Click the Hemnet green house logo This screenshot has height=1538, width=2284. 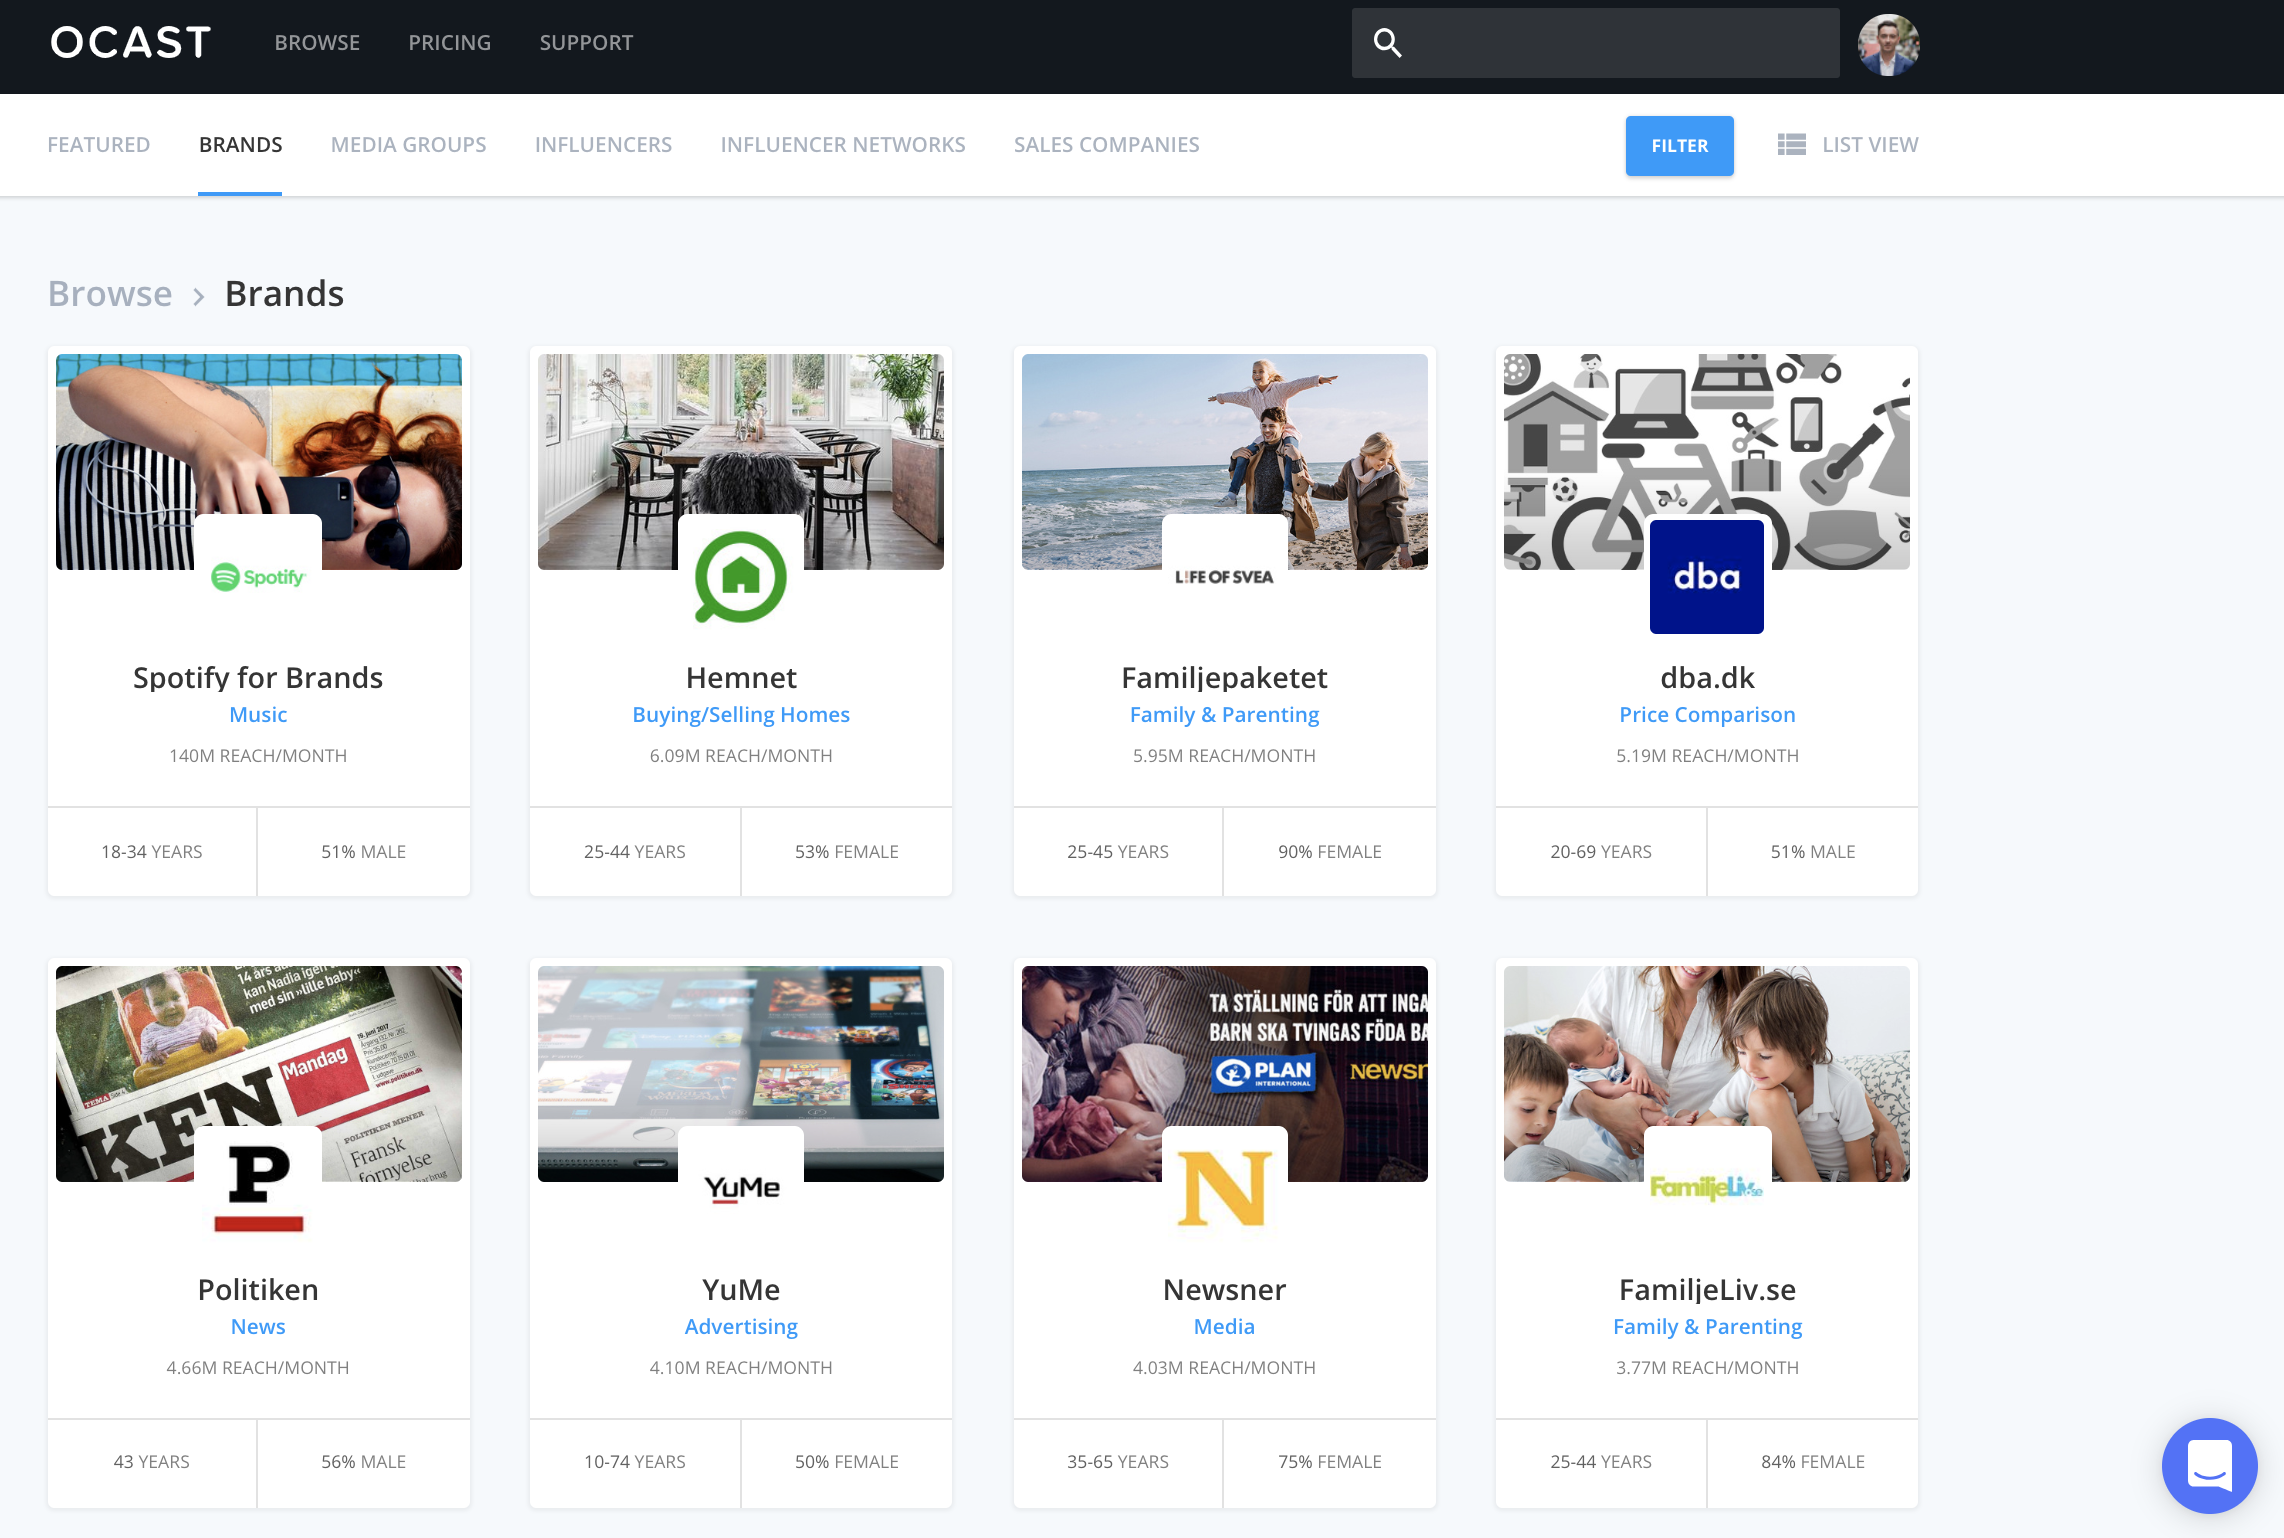click(x=741, y=577)
